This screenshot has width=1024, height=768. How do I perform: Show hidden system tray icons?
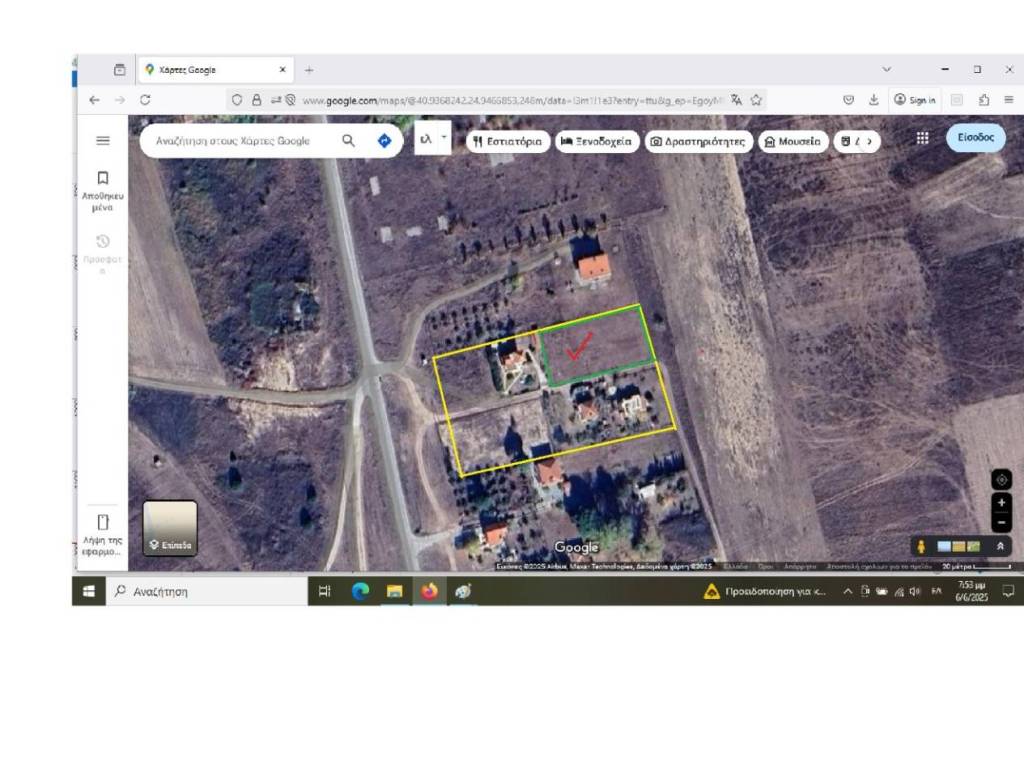point(848,592)
